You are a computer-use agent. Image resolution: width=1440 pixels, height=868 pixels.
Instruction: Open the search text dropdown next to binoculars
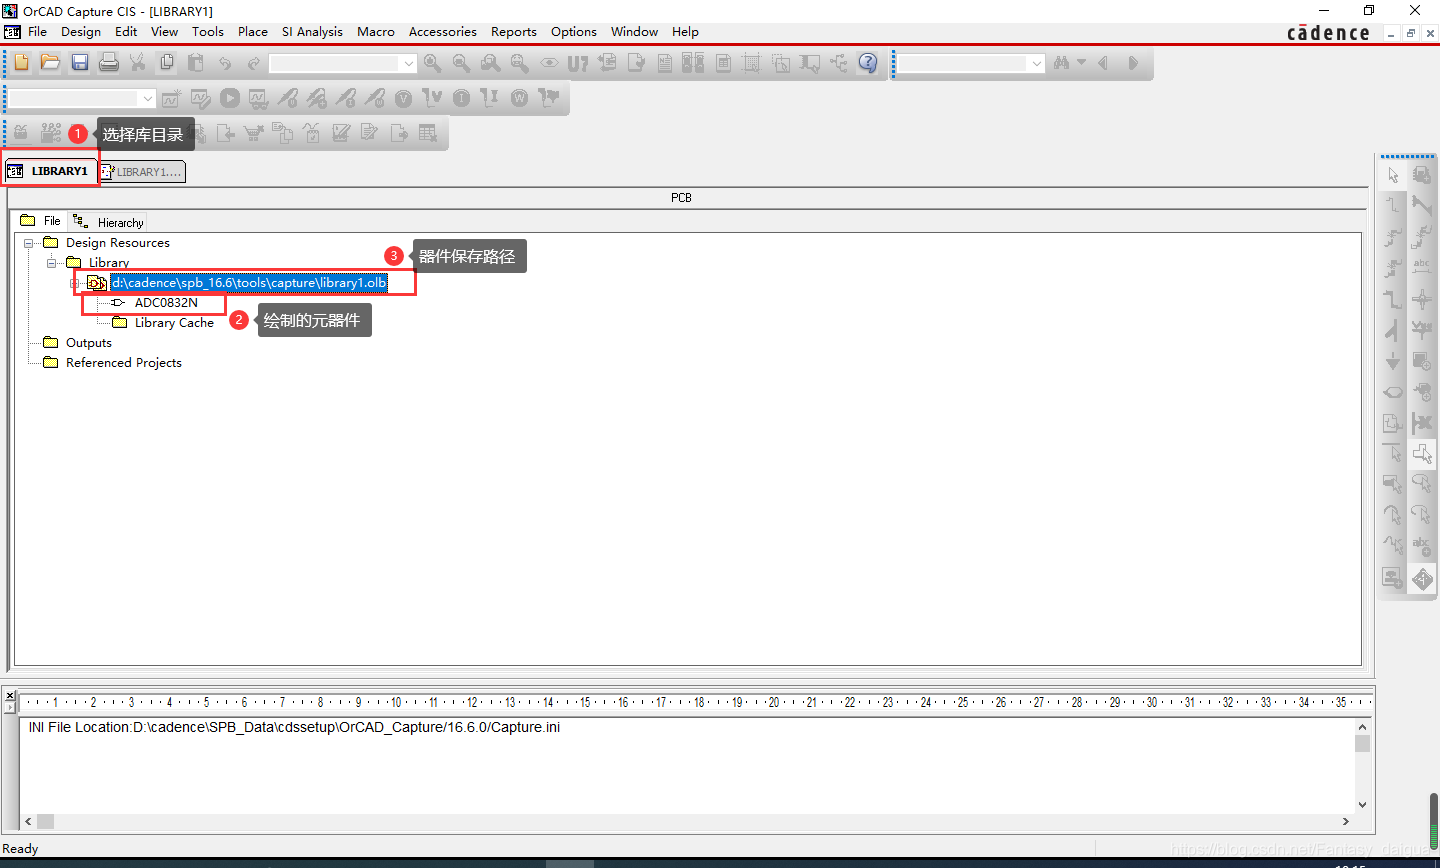[x=1036, y=64]
